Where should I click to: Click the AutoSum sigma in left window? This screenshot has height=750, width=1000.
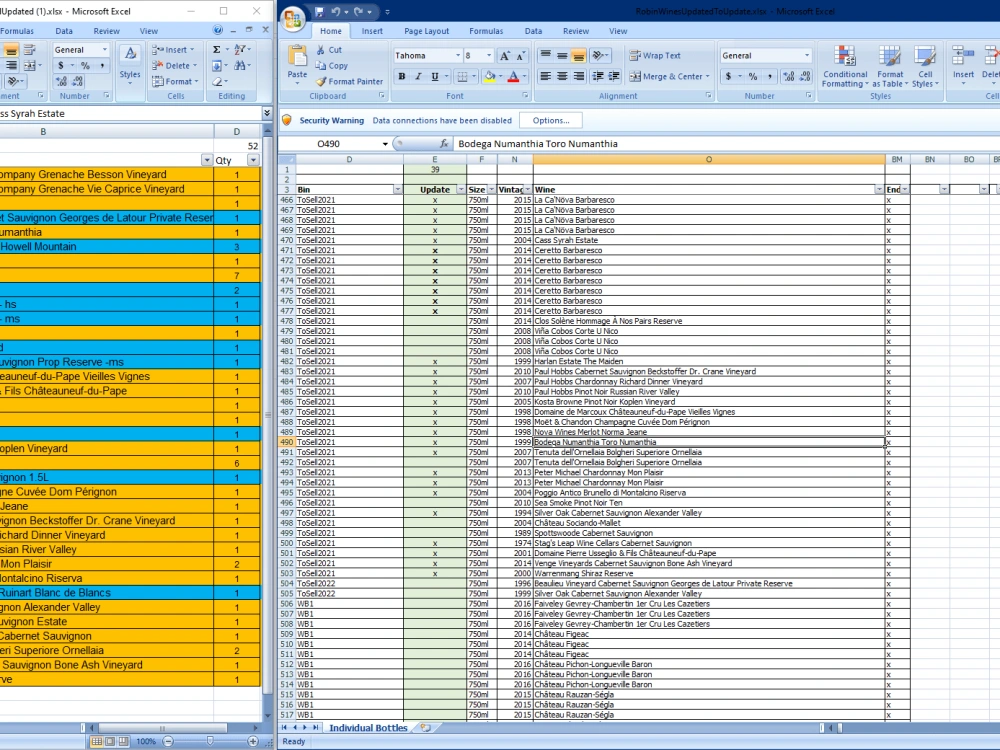point(217,50)
